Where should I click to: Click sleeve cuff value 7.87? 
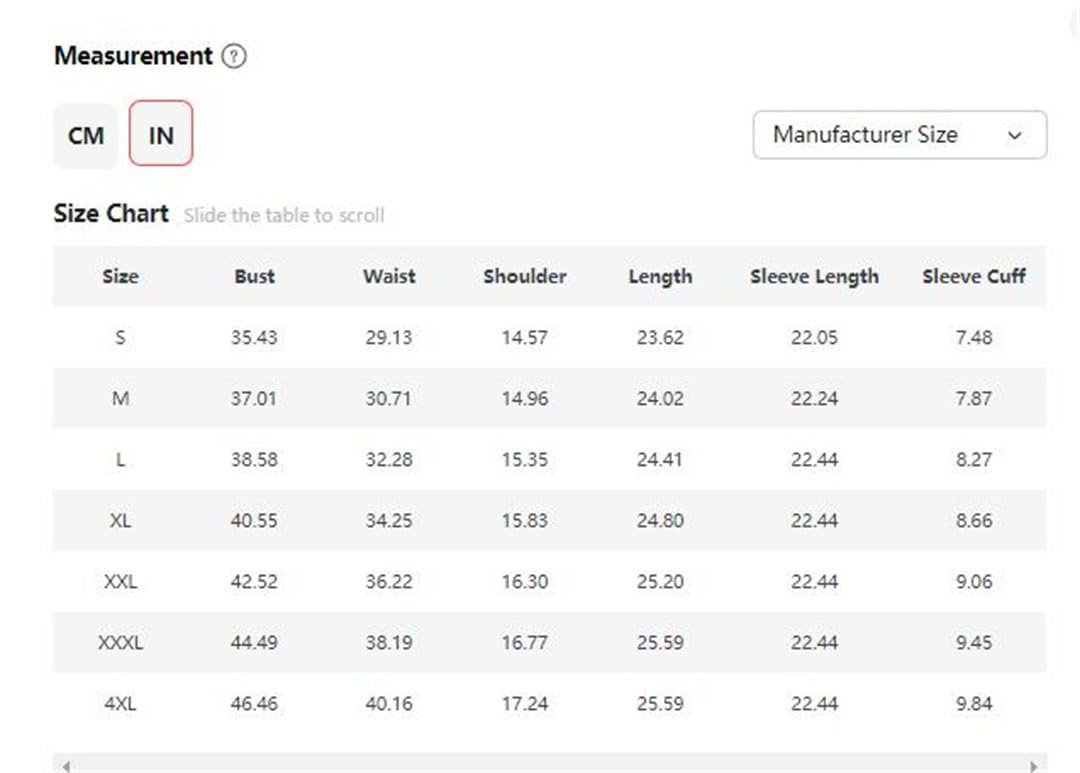pos(974,398)
